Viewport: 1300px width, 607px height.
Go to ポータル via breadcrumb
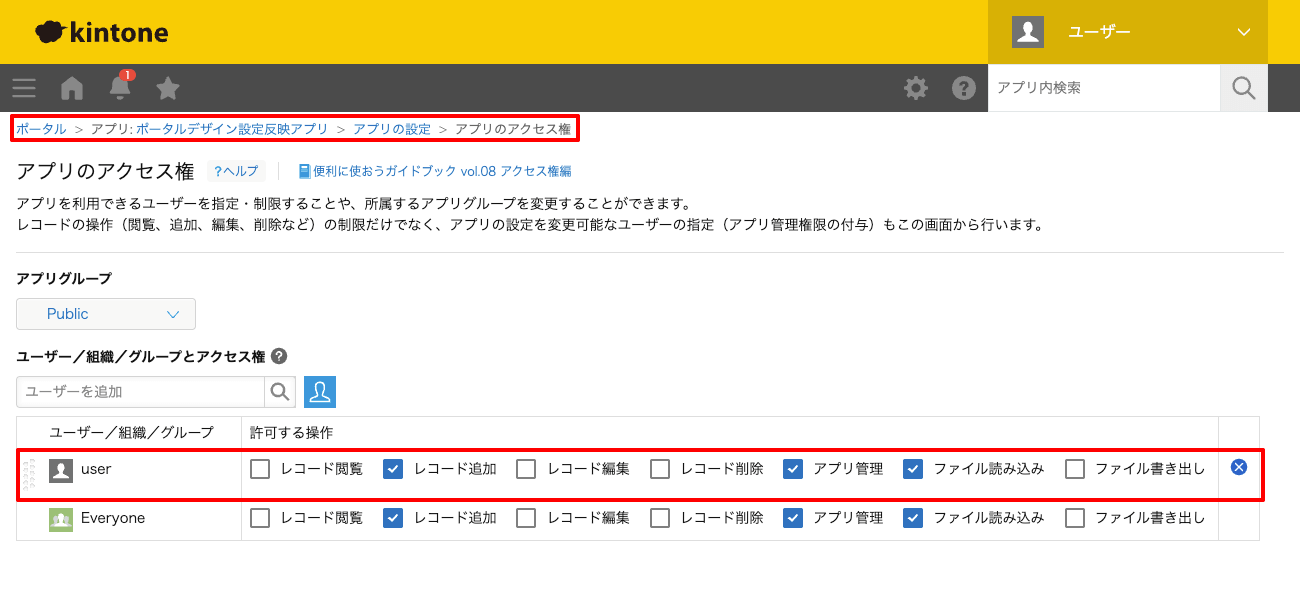[40, 128]
